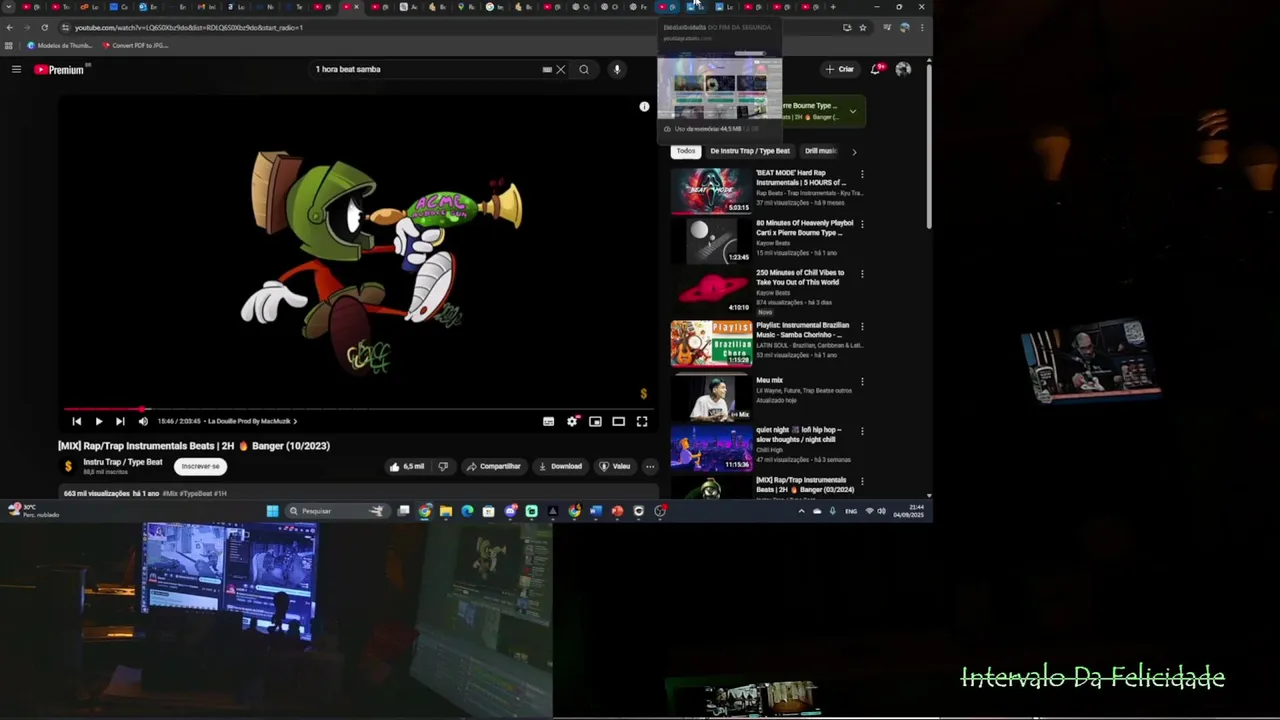This screenshot has height=720, width=1280.
Task: Open 'BEAT MODE' Hard Rap thumbnail
Action: click(711, 190)
